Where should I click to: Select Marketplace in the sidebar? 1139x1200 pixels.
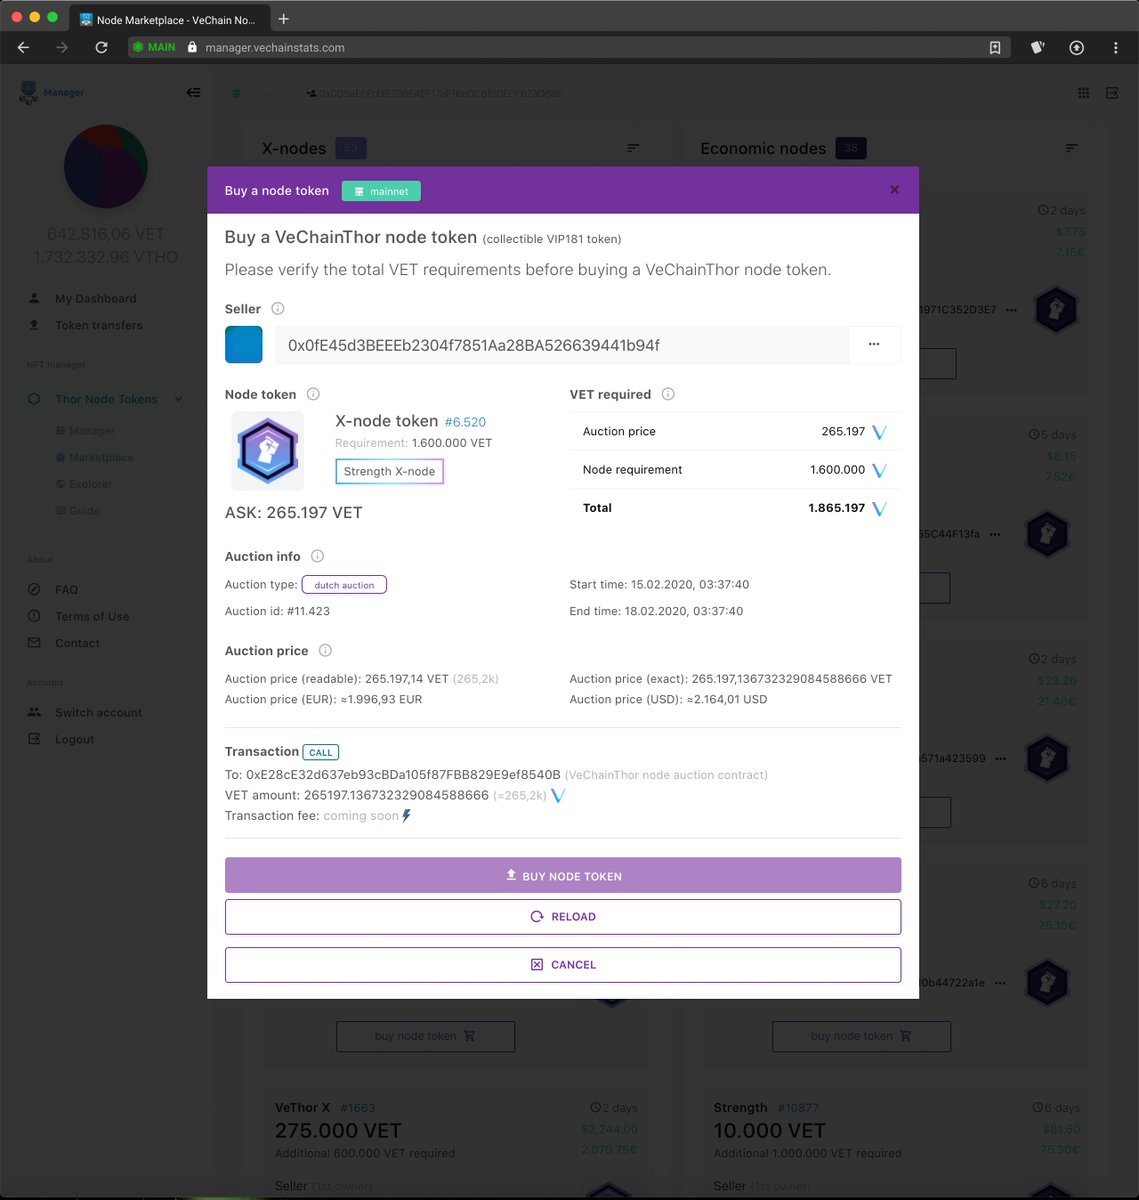(x=101, y=457)
